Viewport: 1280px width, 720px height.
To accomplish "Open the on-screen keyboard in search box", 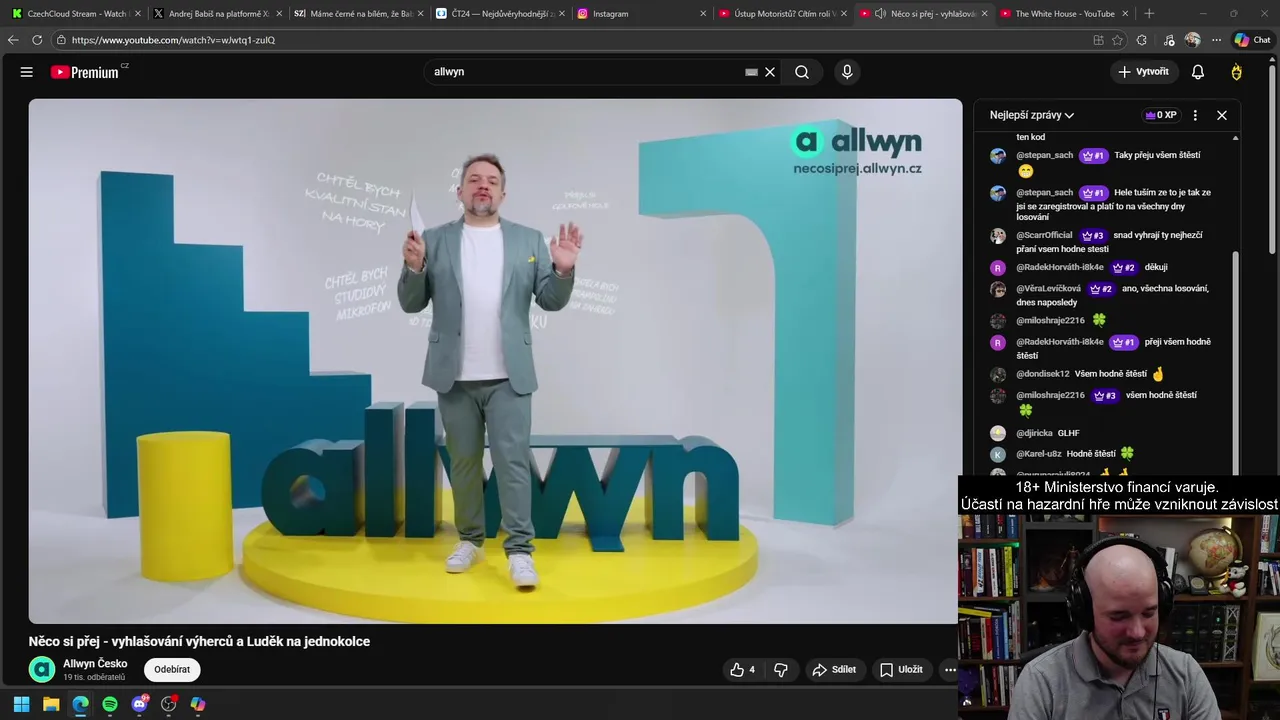I will coord(751,72).
